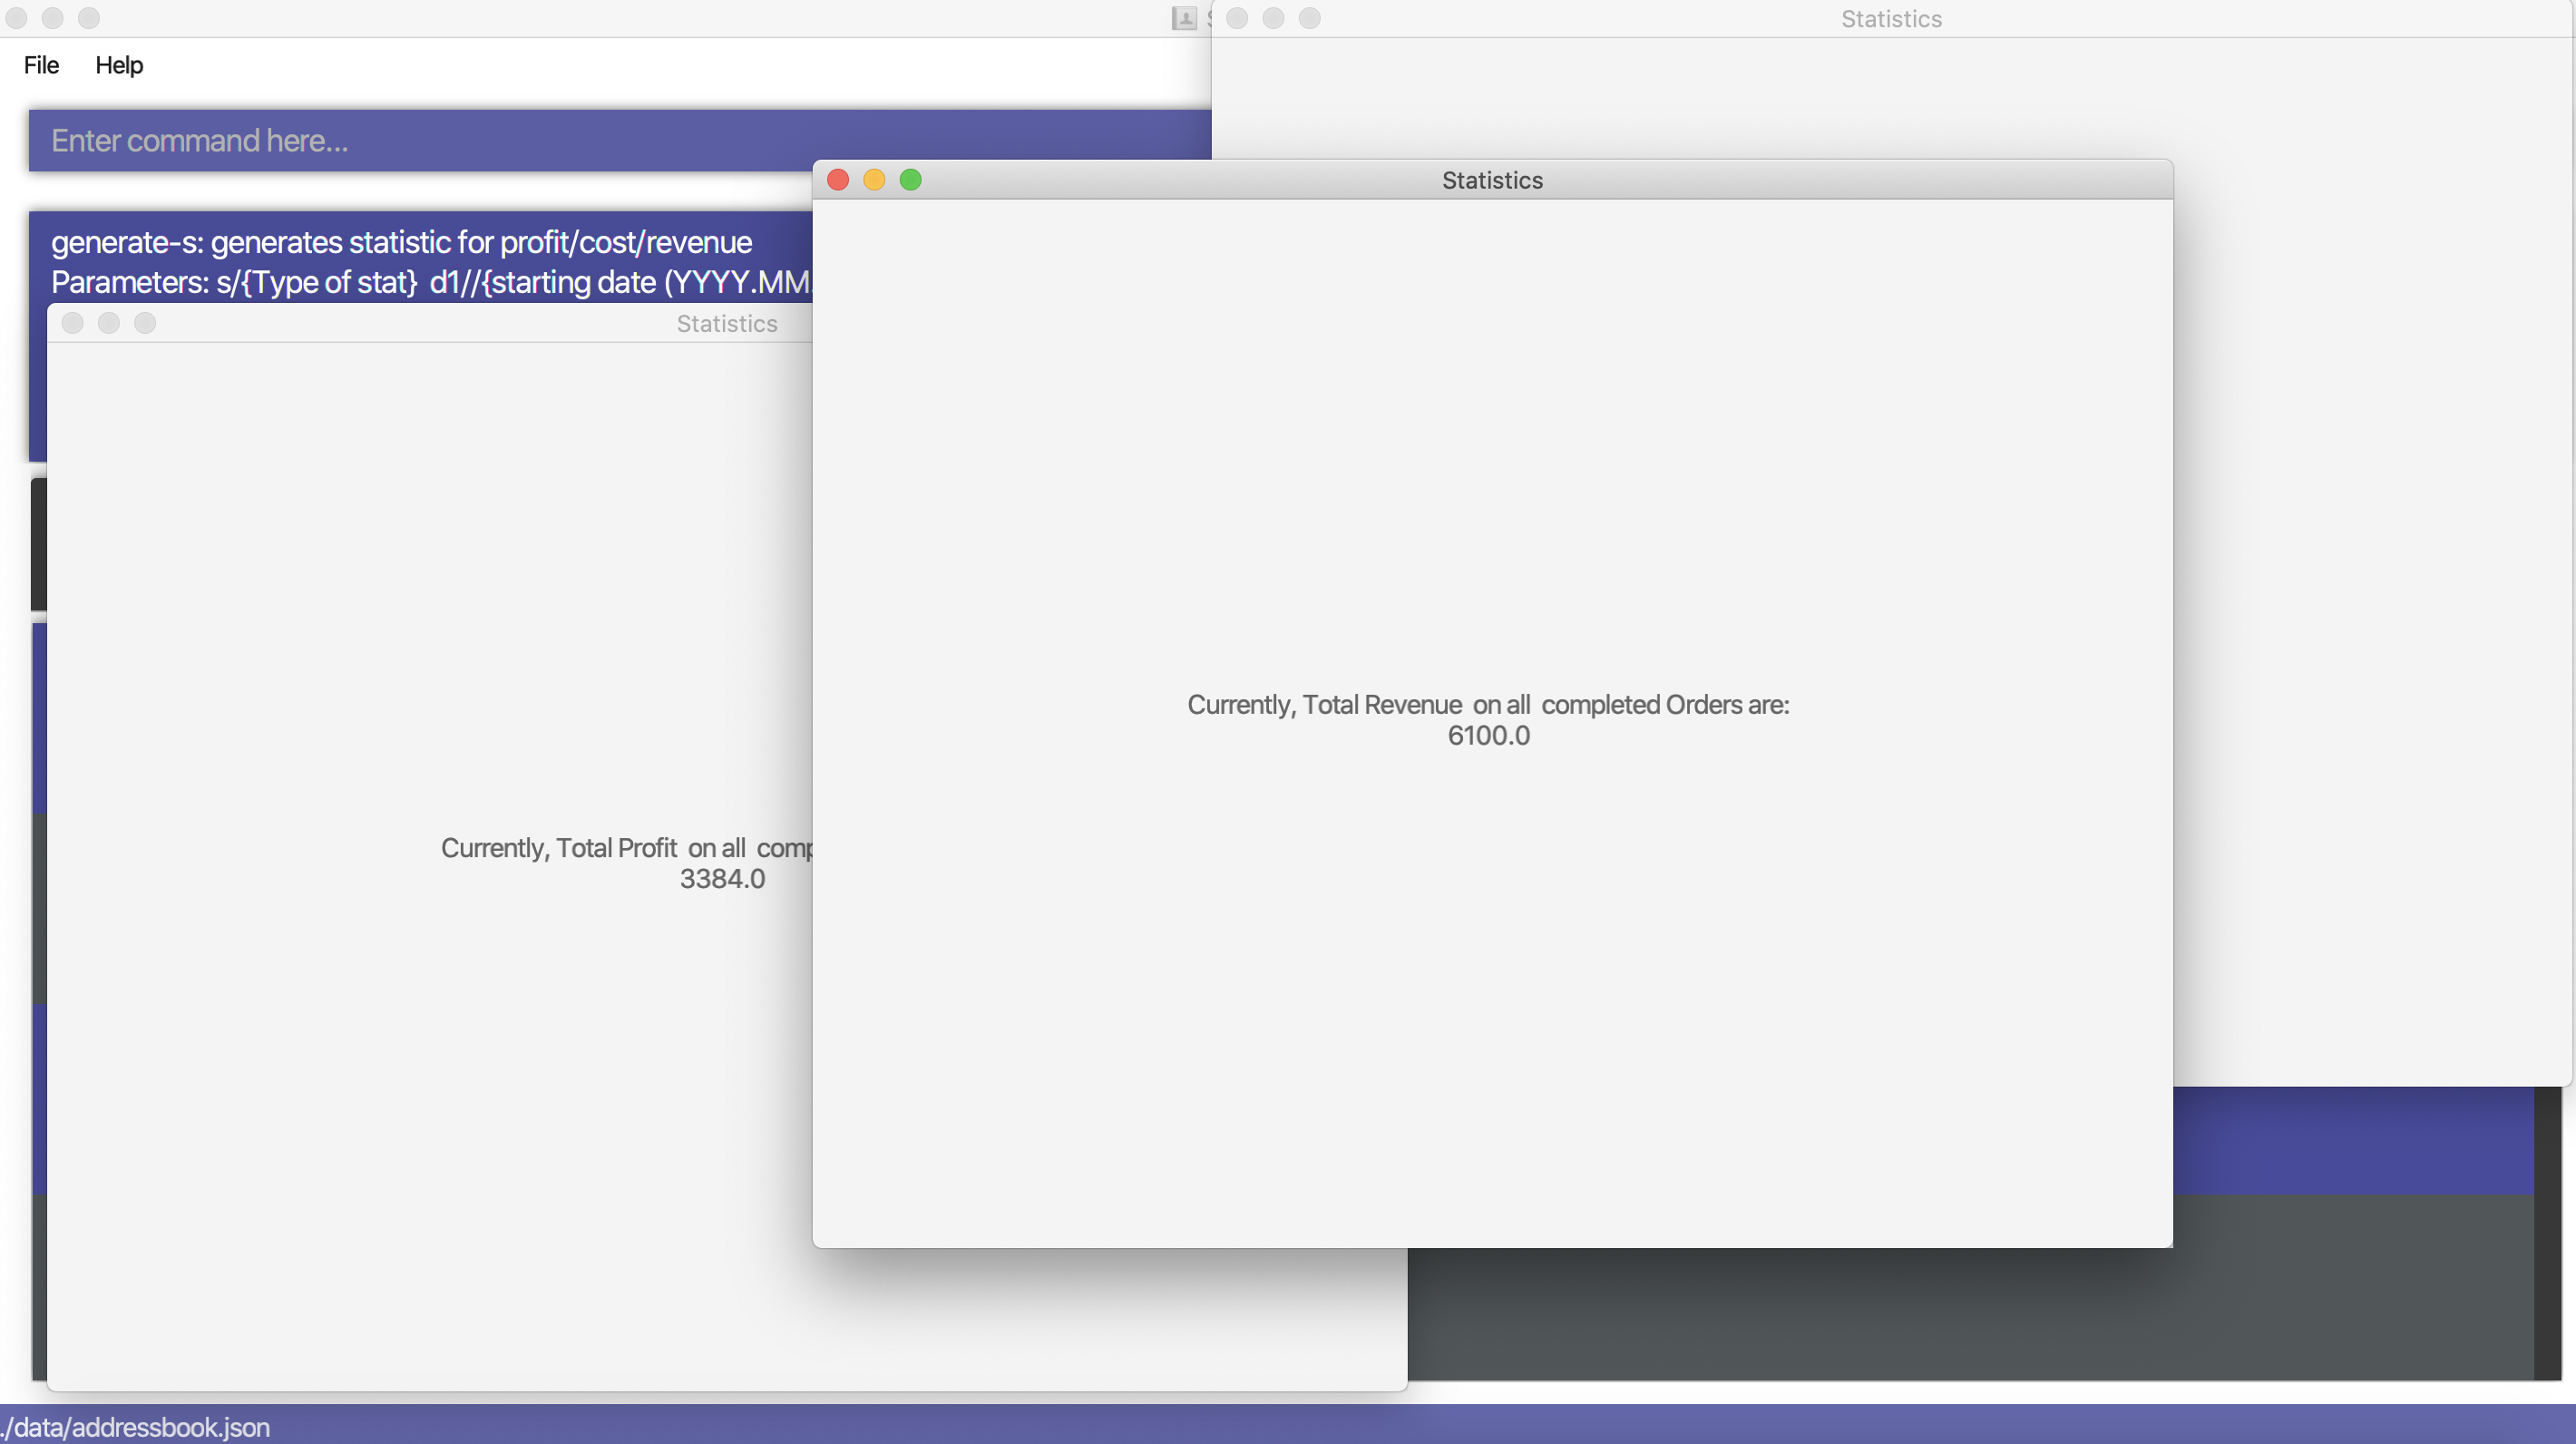The image size is (2576, 1444).
Task: Click the 'Currently, Total Profit on all' text
Action: tap(593, 848)
